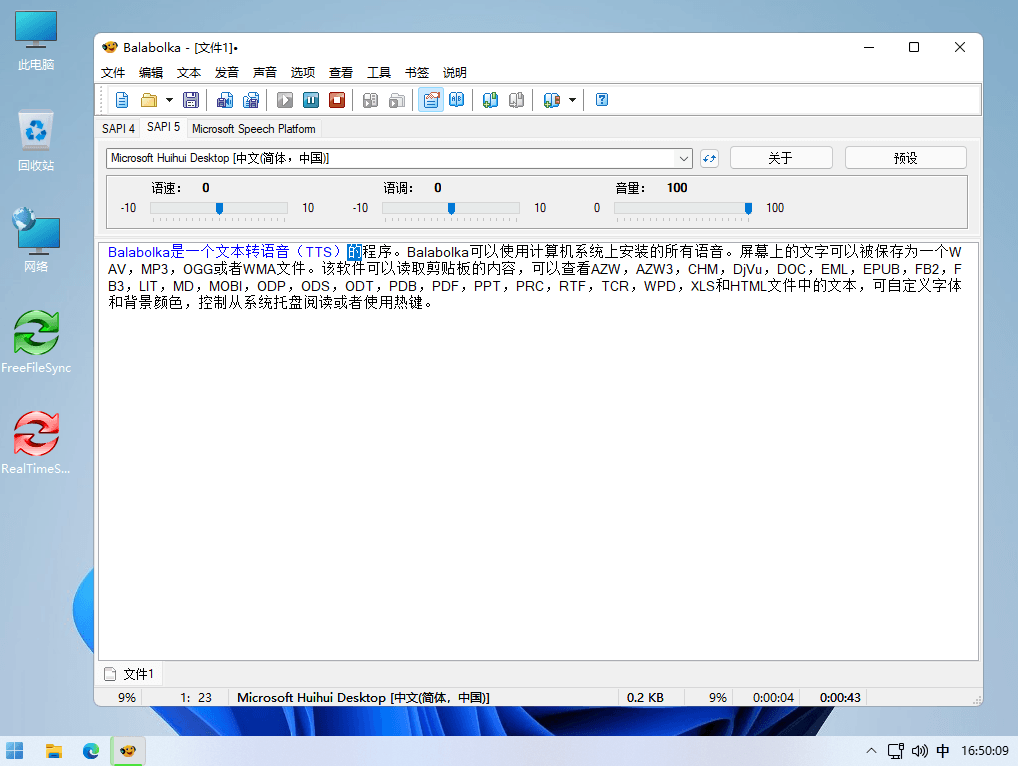1018x766 pixels.
Task: Toggle the highlighted text reading mode icon
Action: pos(430,99)
